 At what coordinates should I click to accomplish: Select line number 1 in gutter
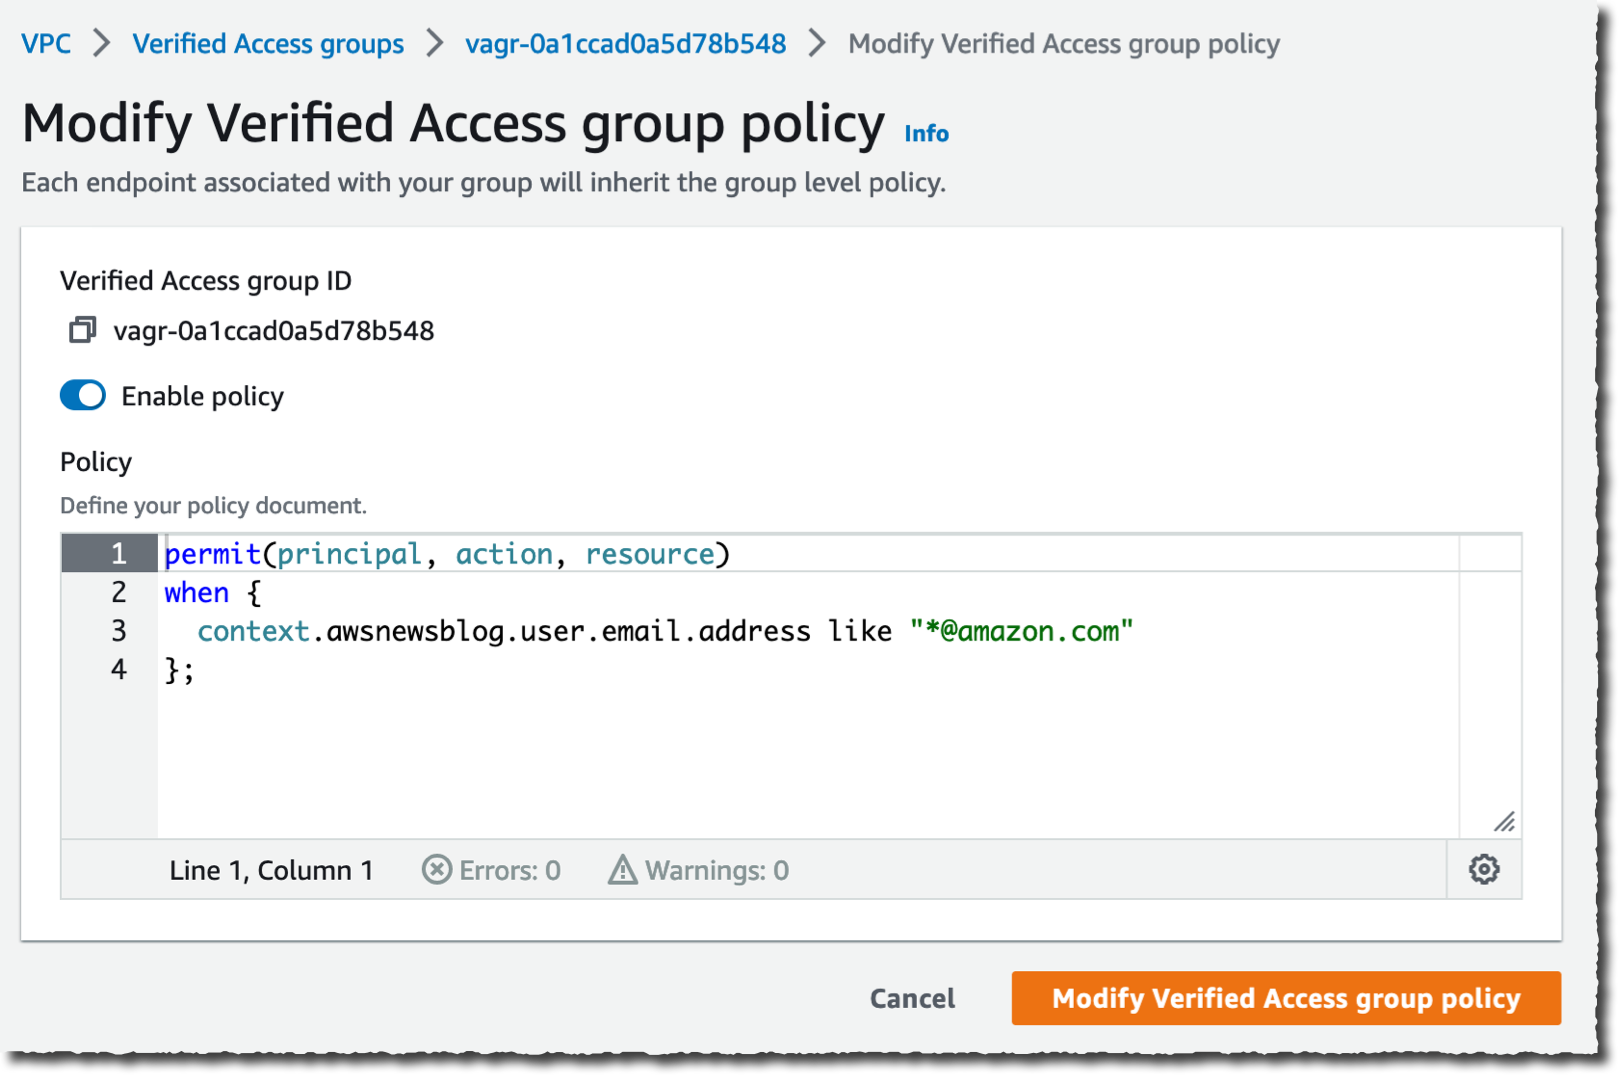[118, 553]
